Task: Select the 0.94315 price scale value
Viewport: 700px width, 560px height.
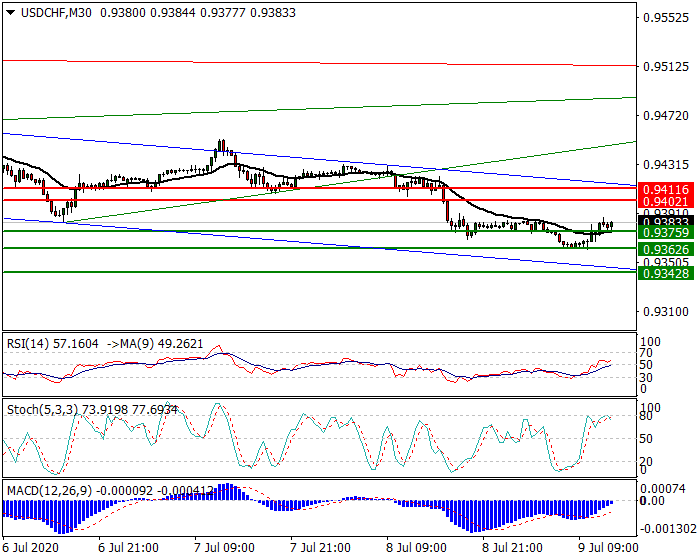Action: [x=666, y=165]
